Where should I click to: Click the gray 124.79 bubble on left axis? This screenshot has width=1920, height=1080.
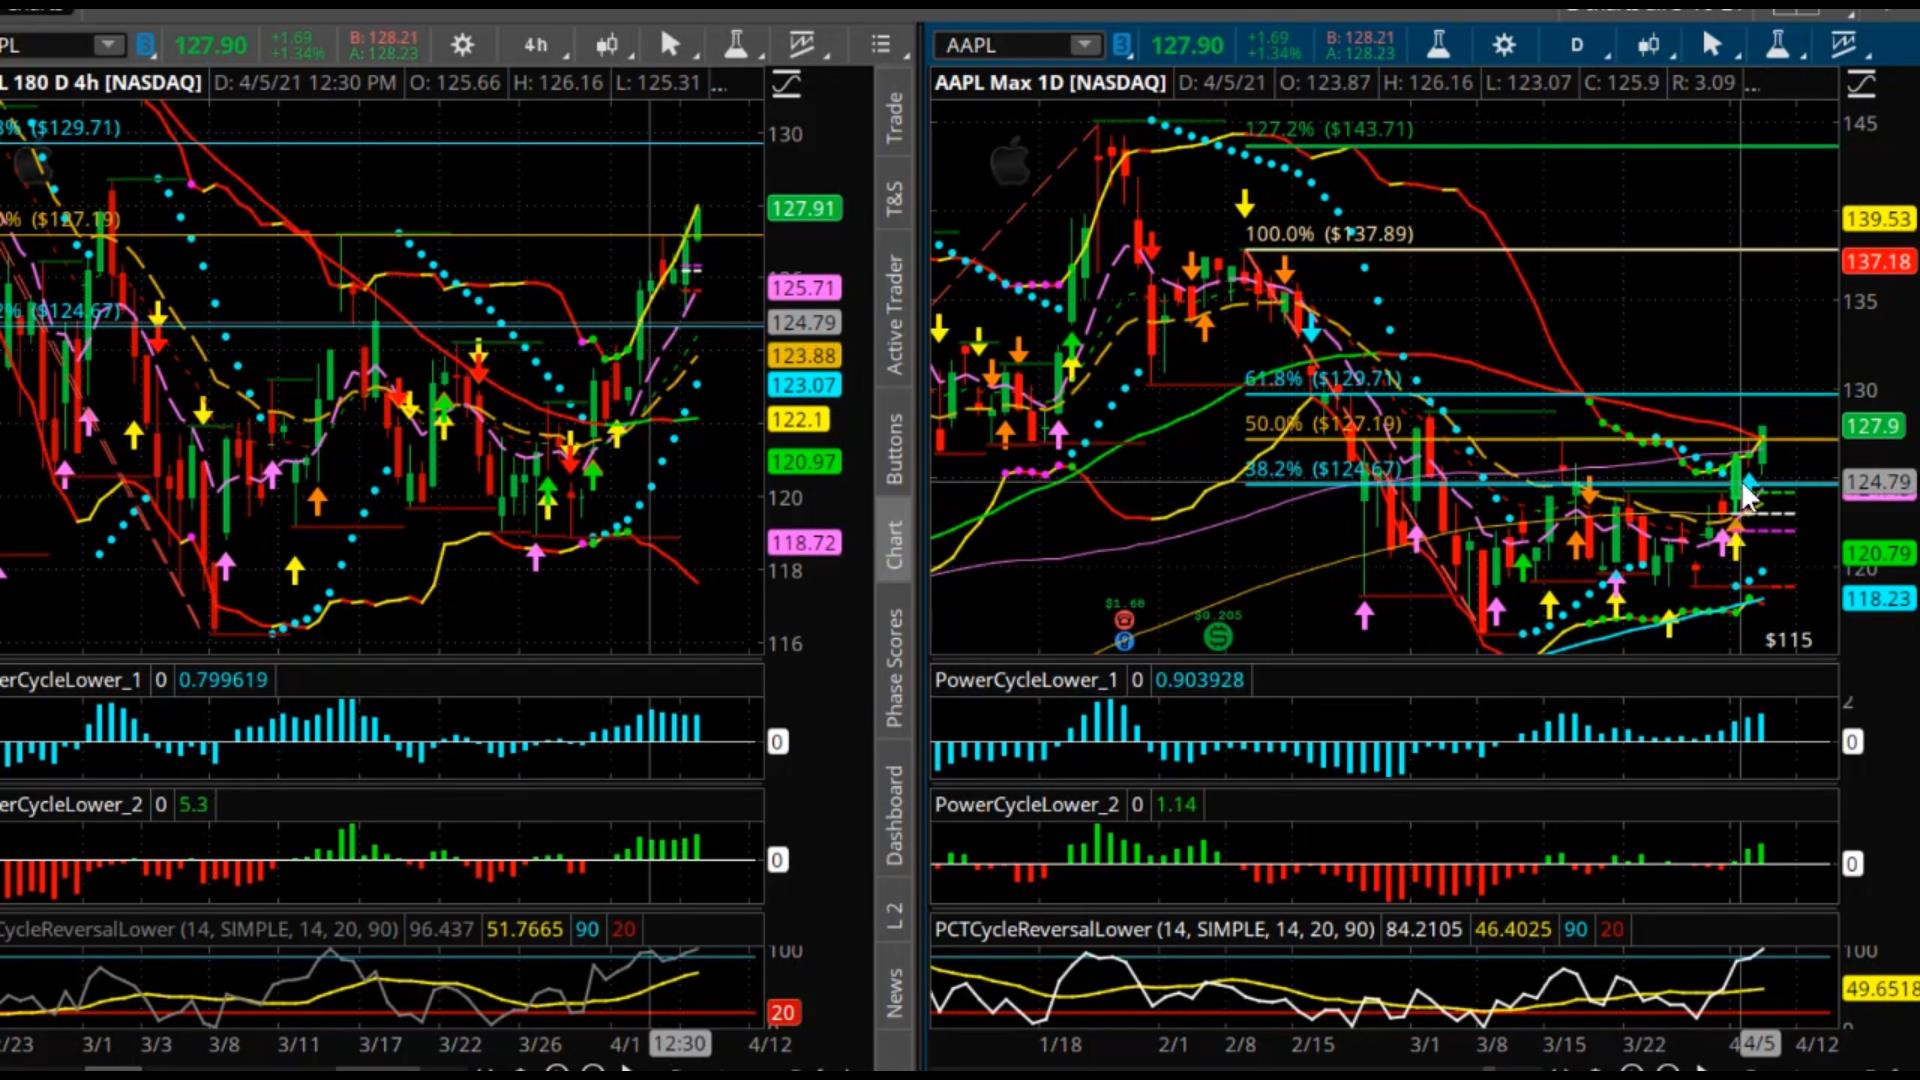coord(803,323)
